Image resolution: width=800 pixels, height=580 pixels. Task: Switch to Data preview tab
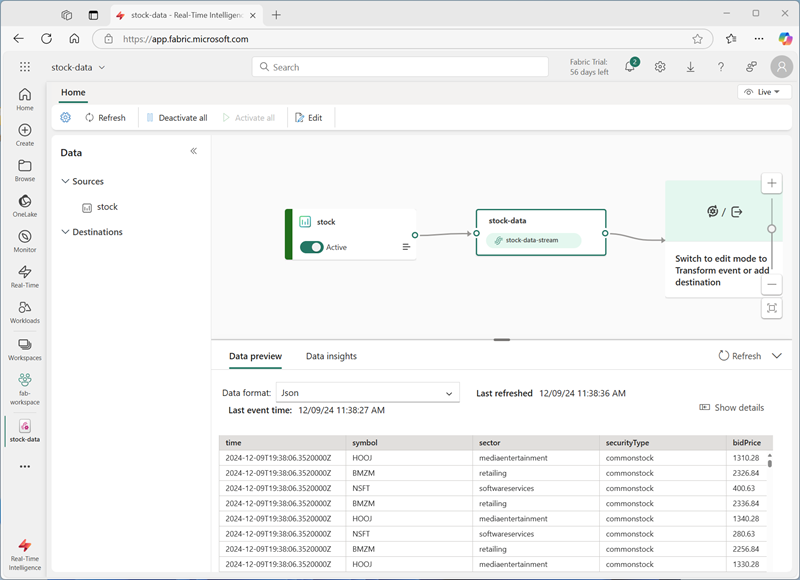[255, 356]
